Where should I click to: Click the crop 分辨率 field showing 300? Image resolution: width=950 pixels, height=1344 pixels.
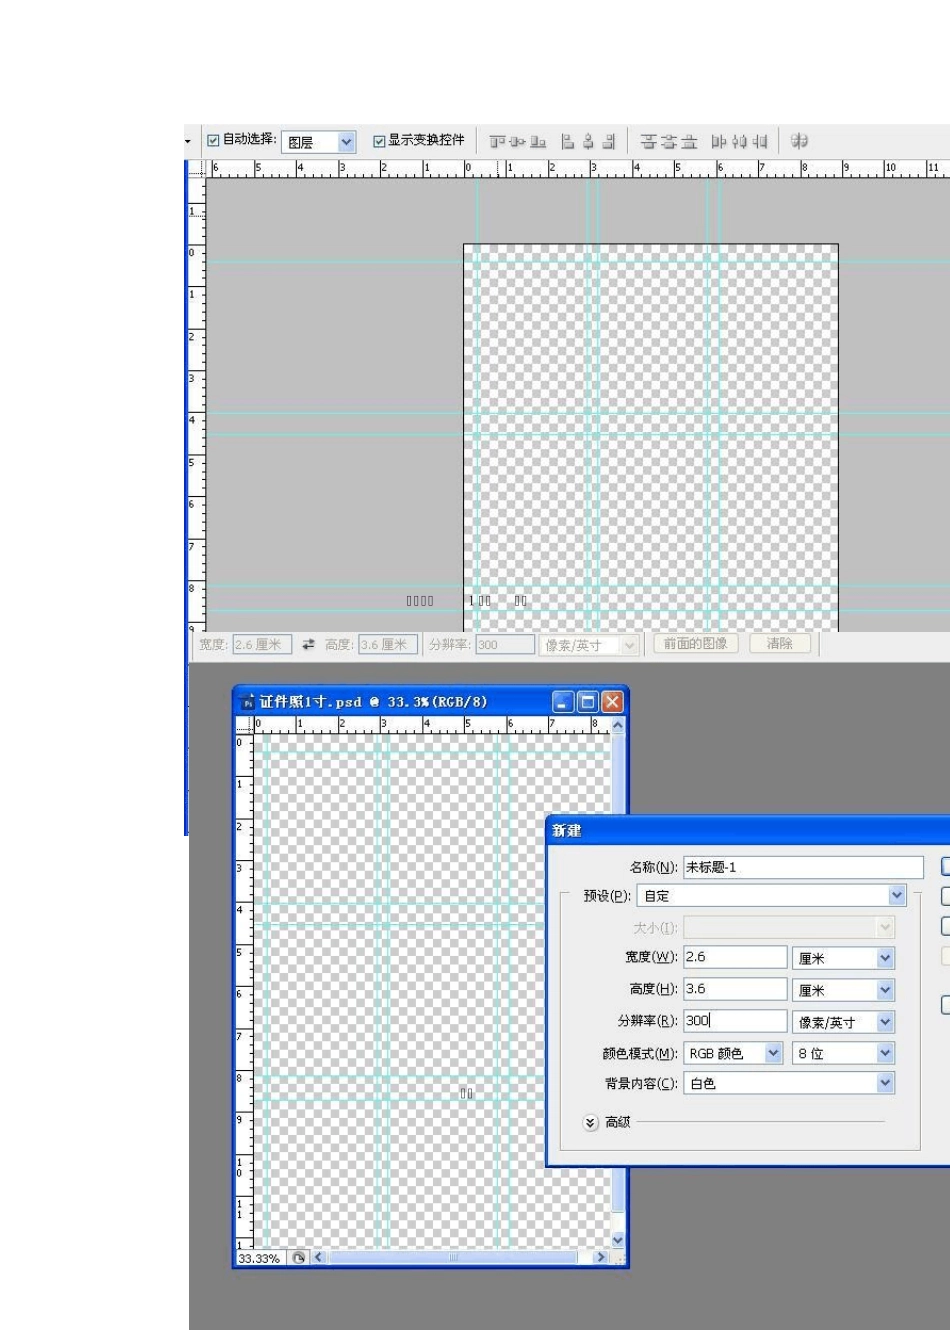[505, 645]
